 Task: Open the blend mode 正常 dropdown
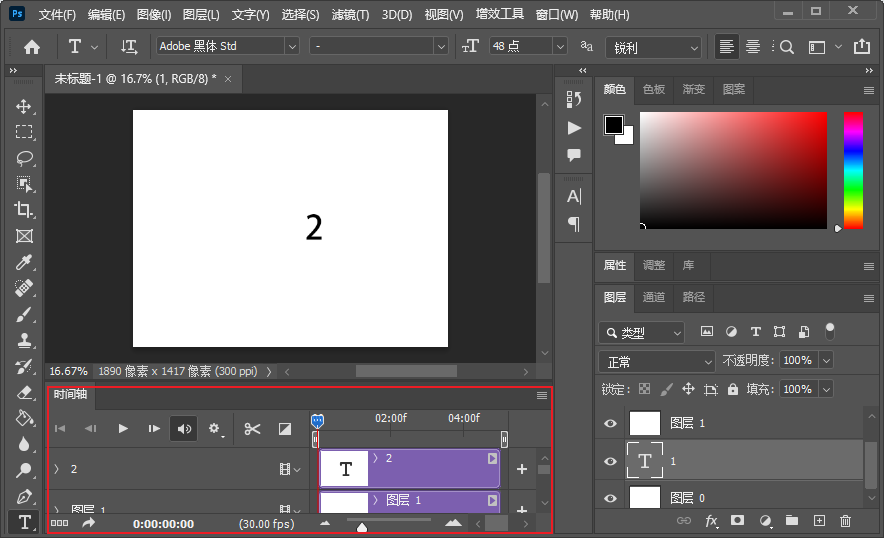tap(656, 361)
